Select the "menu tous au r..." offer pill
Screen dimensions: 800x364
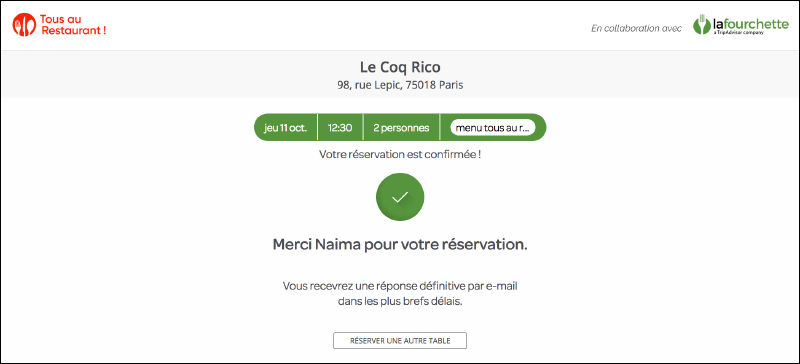click(x=493, y=128)
